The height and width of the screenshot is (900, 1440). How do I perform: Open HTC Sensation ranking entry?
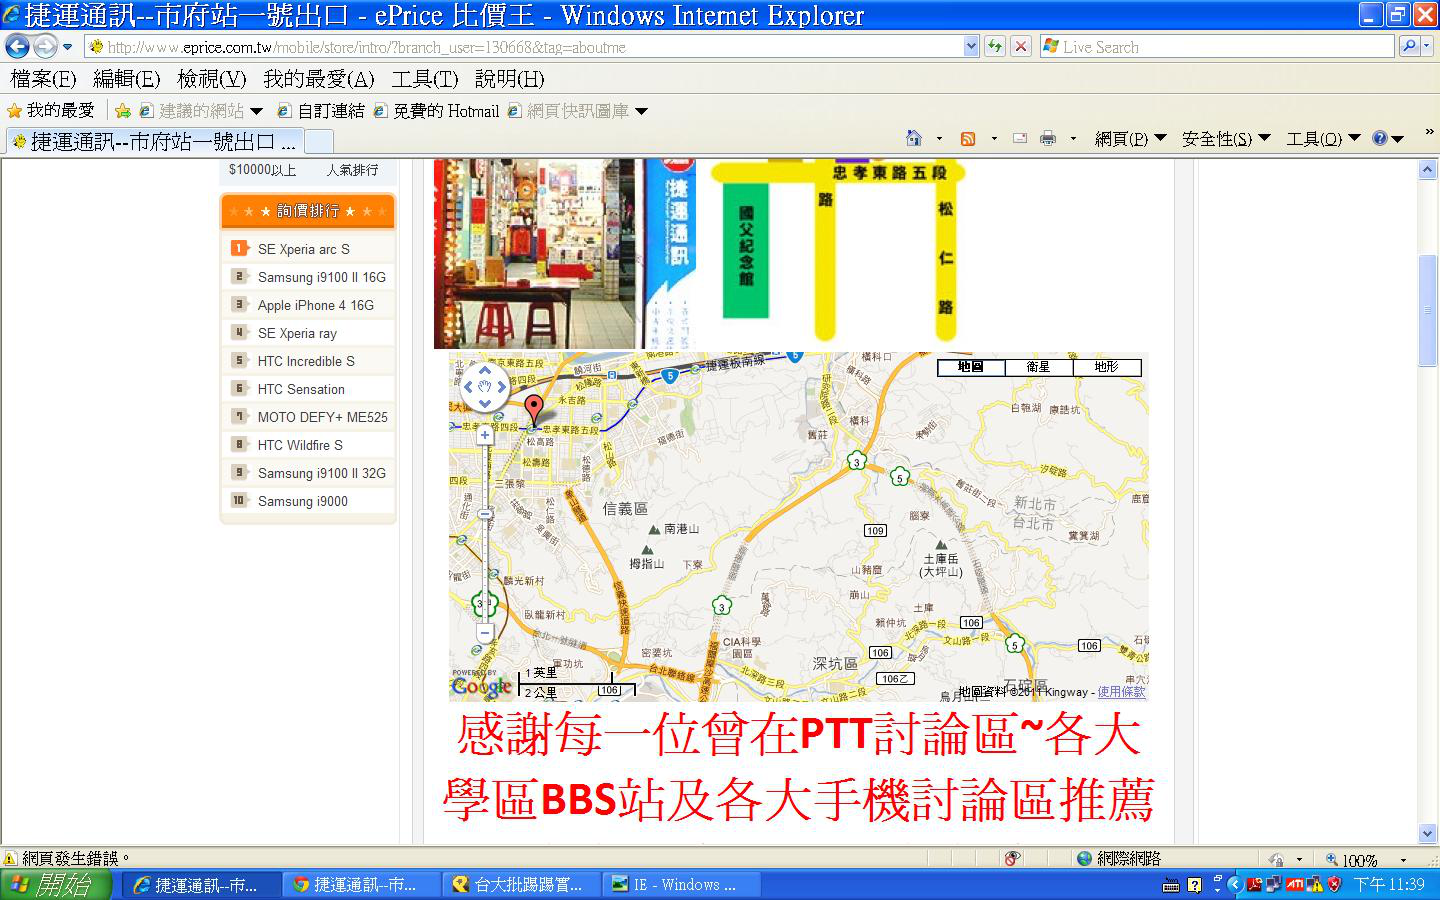pos(301,389)
